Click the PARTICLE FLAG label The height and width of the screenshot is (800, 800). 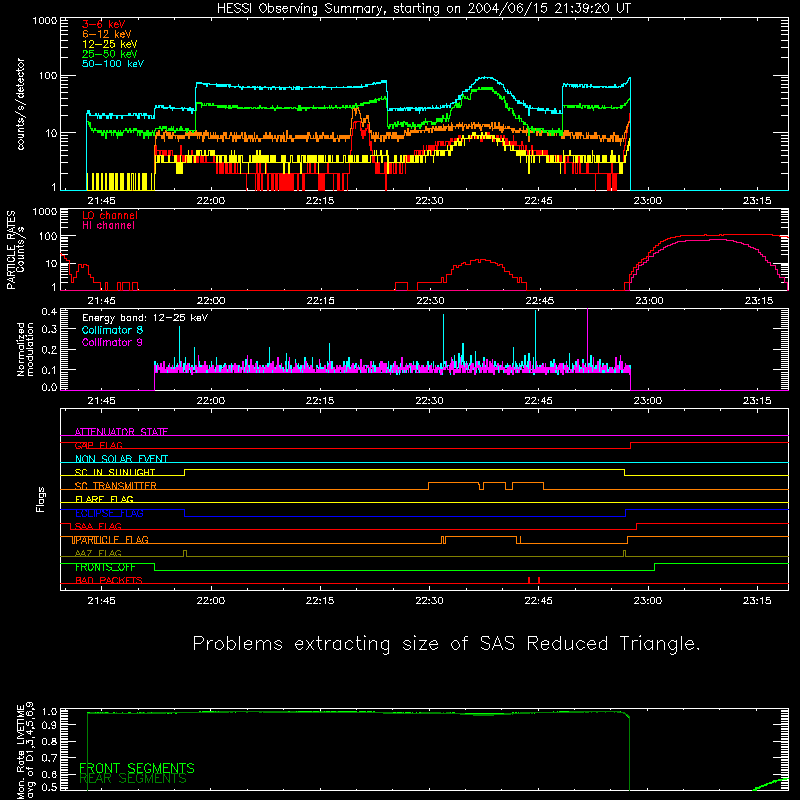111,540
